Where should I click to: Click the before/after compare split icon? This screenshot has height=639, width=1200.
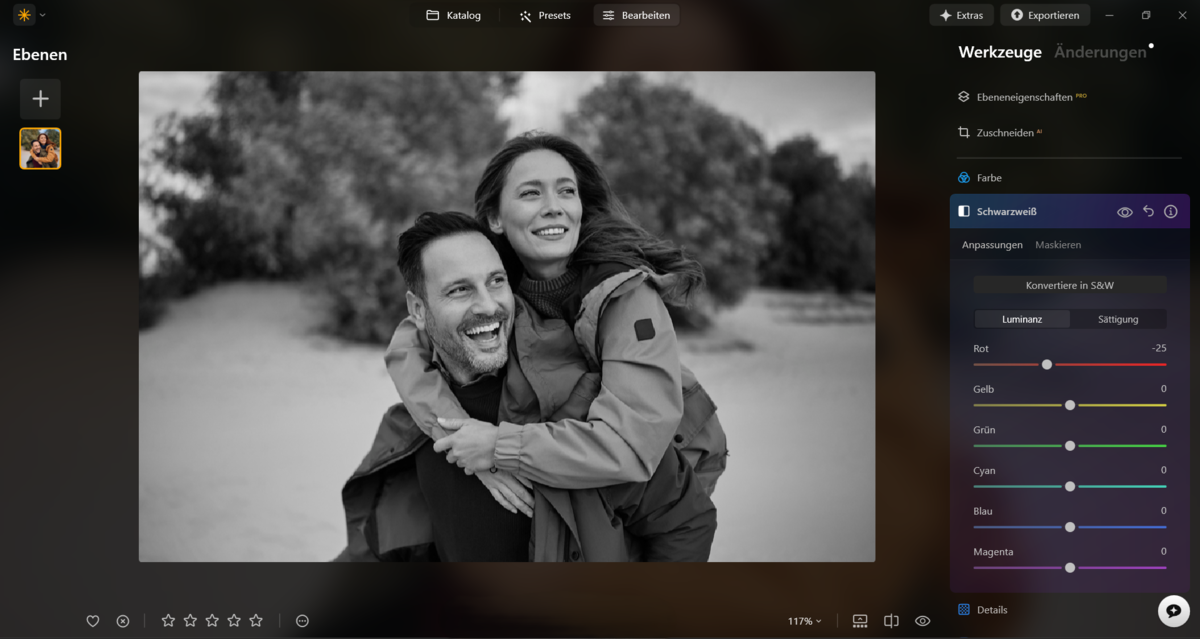pos(891,621)
